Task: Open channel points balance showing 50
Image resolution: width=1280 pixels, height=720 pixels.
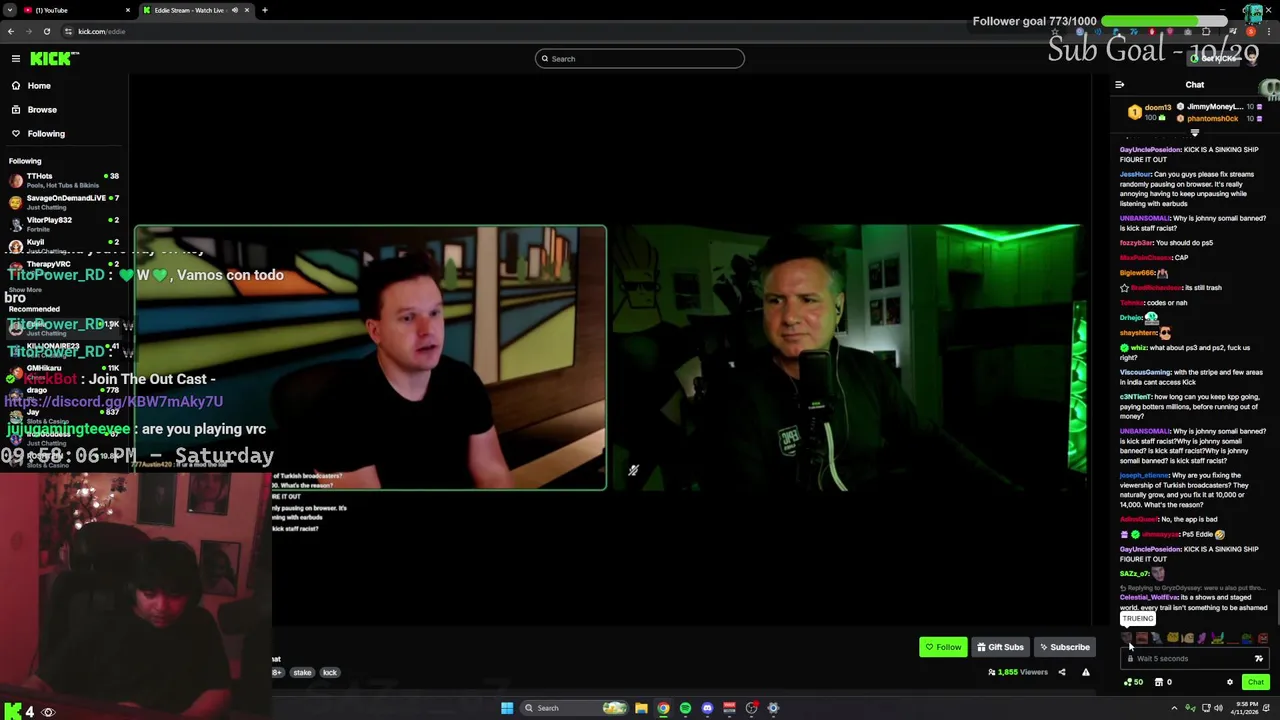Action: click(x=1134, y=682)
